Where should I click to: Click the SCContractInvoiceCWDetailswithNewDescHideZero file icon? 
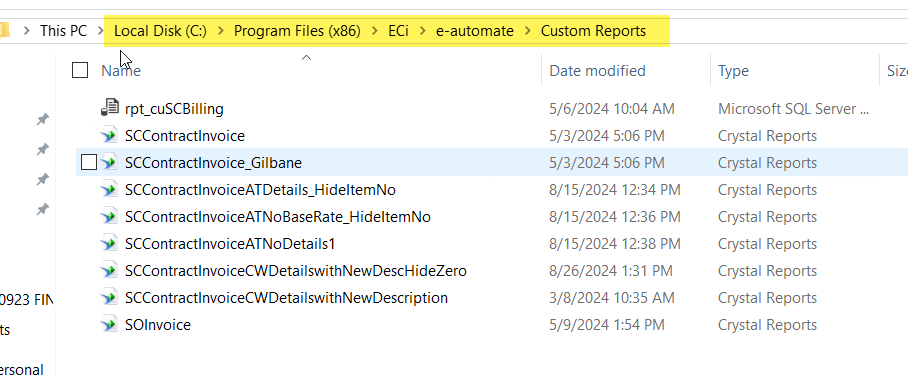[x=109, y=271]
